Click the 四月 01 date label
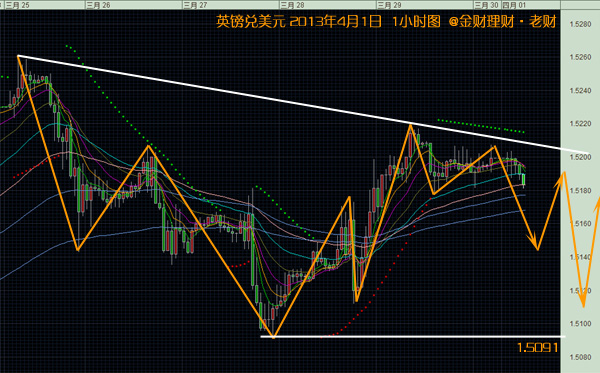 (514, 5)
